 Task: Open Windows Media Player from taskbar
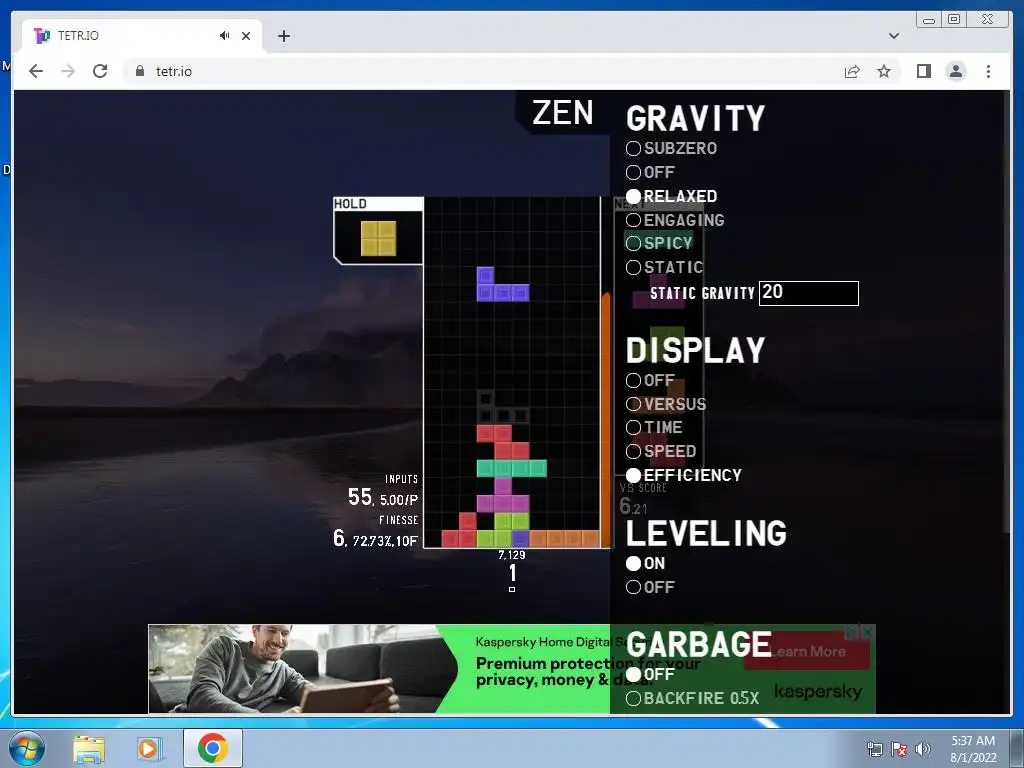tap(148, 748)
